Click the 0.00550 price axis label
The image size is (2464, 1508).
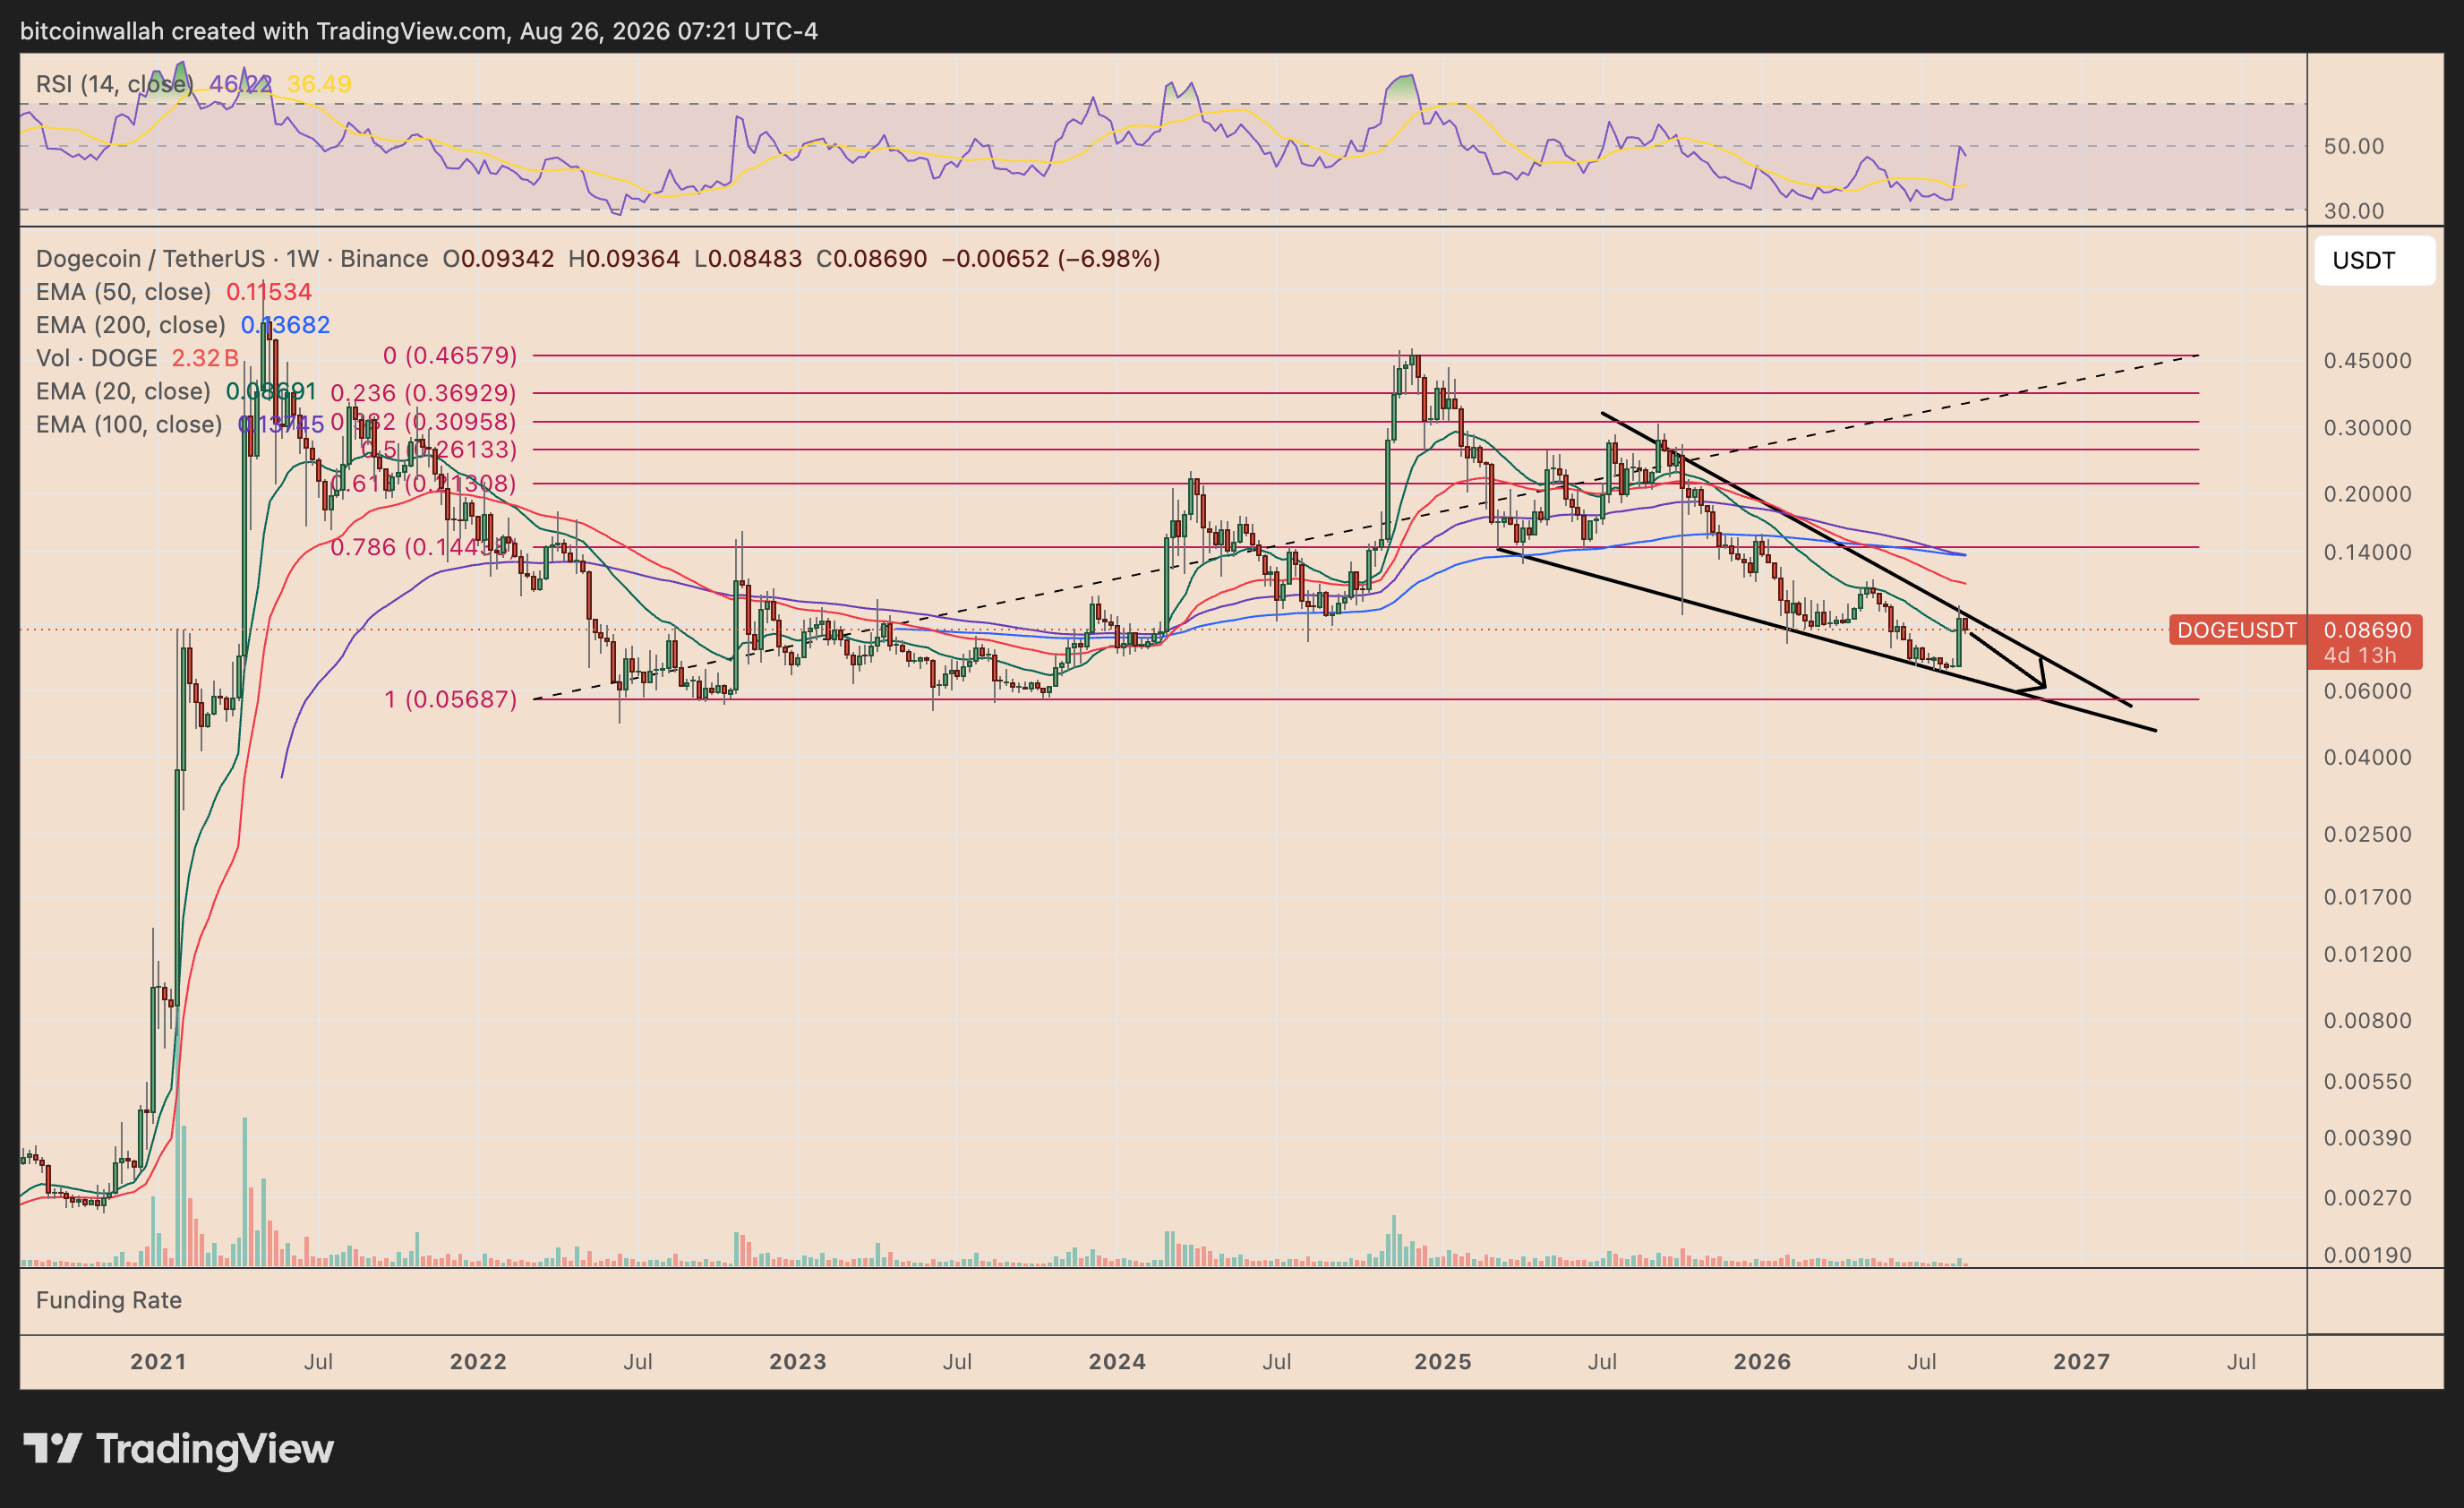point(2368,1082)
